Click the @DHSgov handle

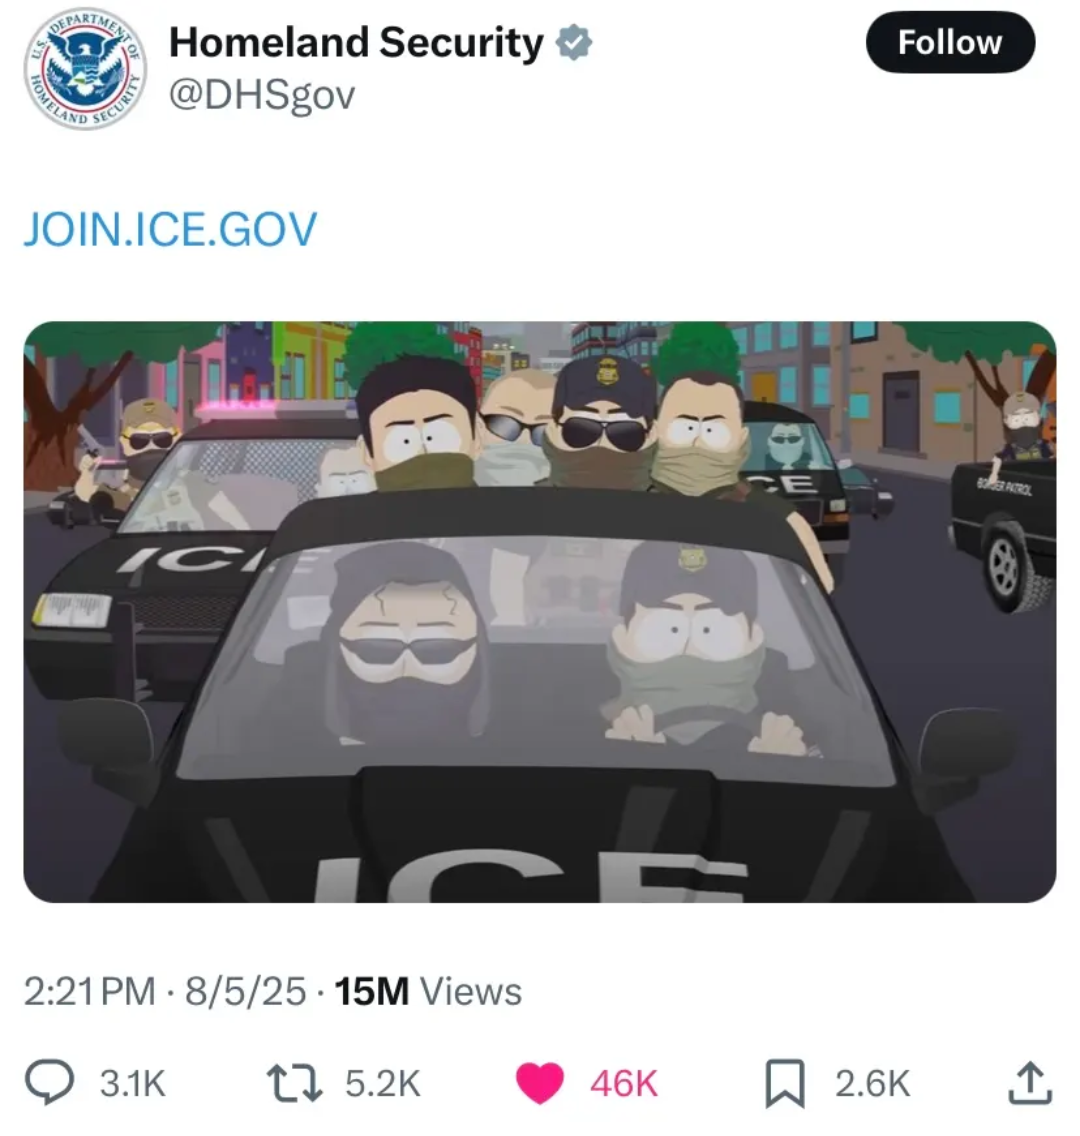[x=262, y=95]
